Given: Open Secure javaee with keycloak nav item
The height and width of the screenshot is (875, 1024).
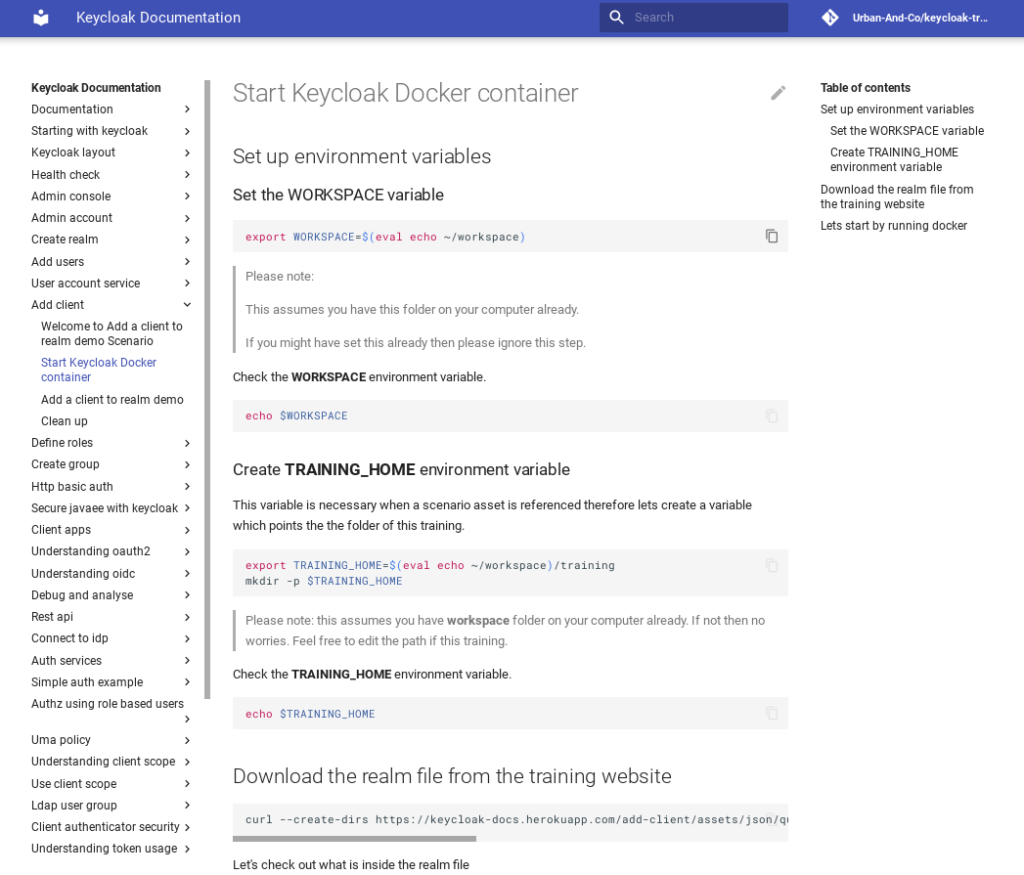Looking at the screenshot, I should click(x=104, y=508).
